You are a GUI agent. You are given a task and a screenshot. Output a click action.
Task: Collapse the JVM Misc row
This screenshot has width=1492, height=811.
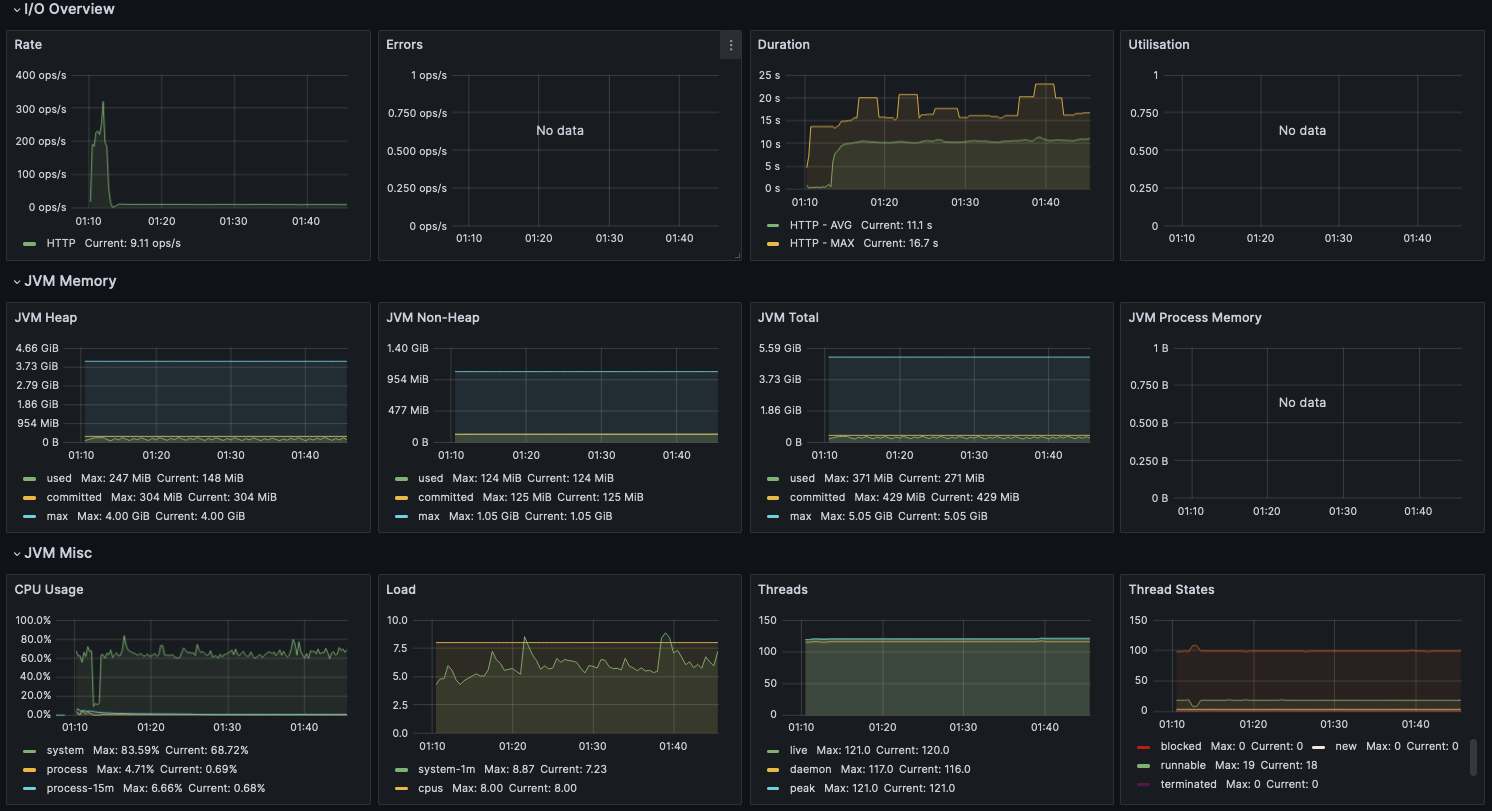click(x=52, y=553)
